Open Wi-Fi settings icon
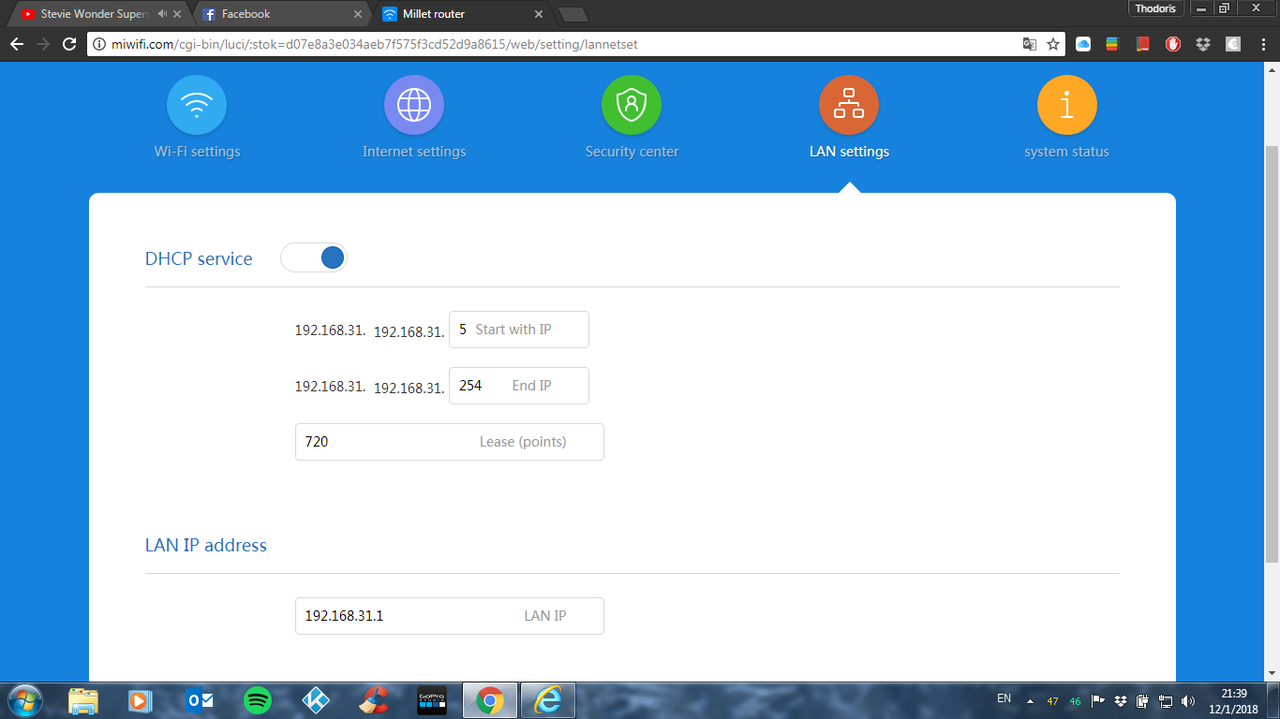The height and width of the screenshot is (719, 1280). tap(196, 105)
